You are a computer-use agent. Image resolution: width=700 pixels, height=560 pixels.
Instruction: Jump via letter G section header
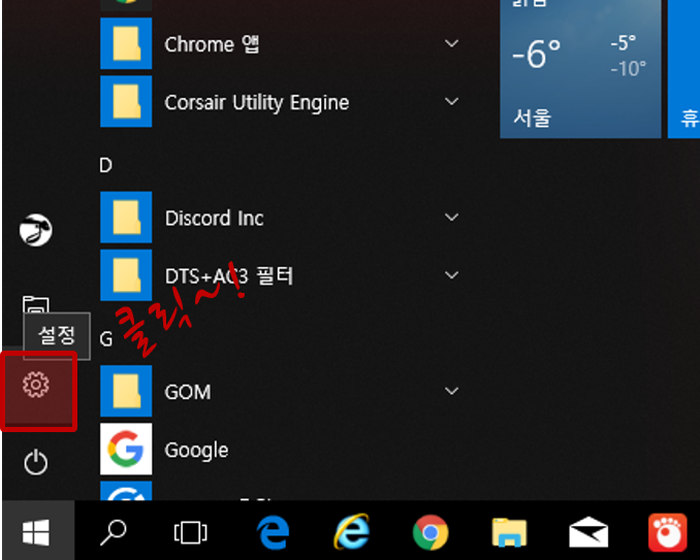click(x=106, y=339)
